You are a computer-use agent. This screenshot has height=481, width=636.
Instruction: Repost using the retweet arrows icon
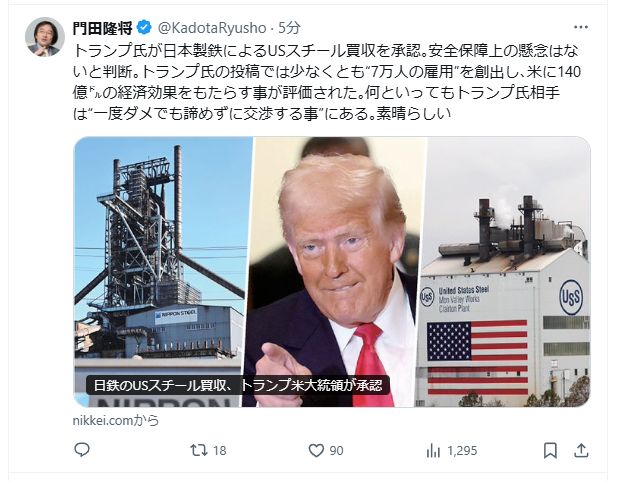point(199,450)
